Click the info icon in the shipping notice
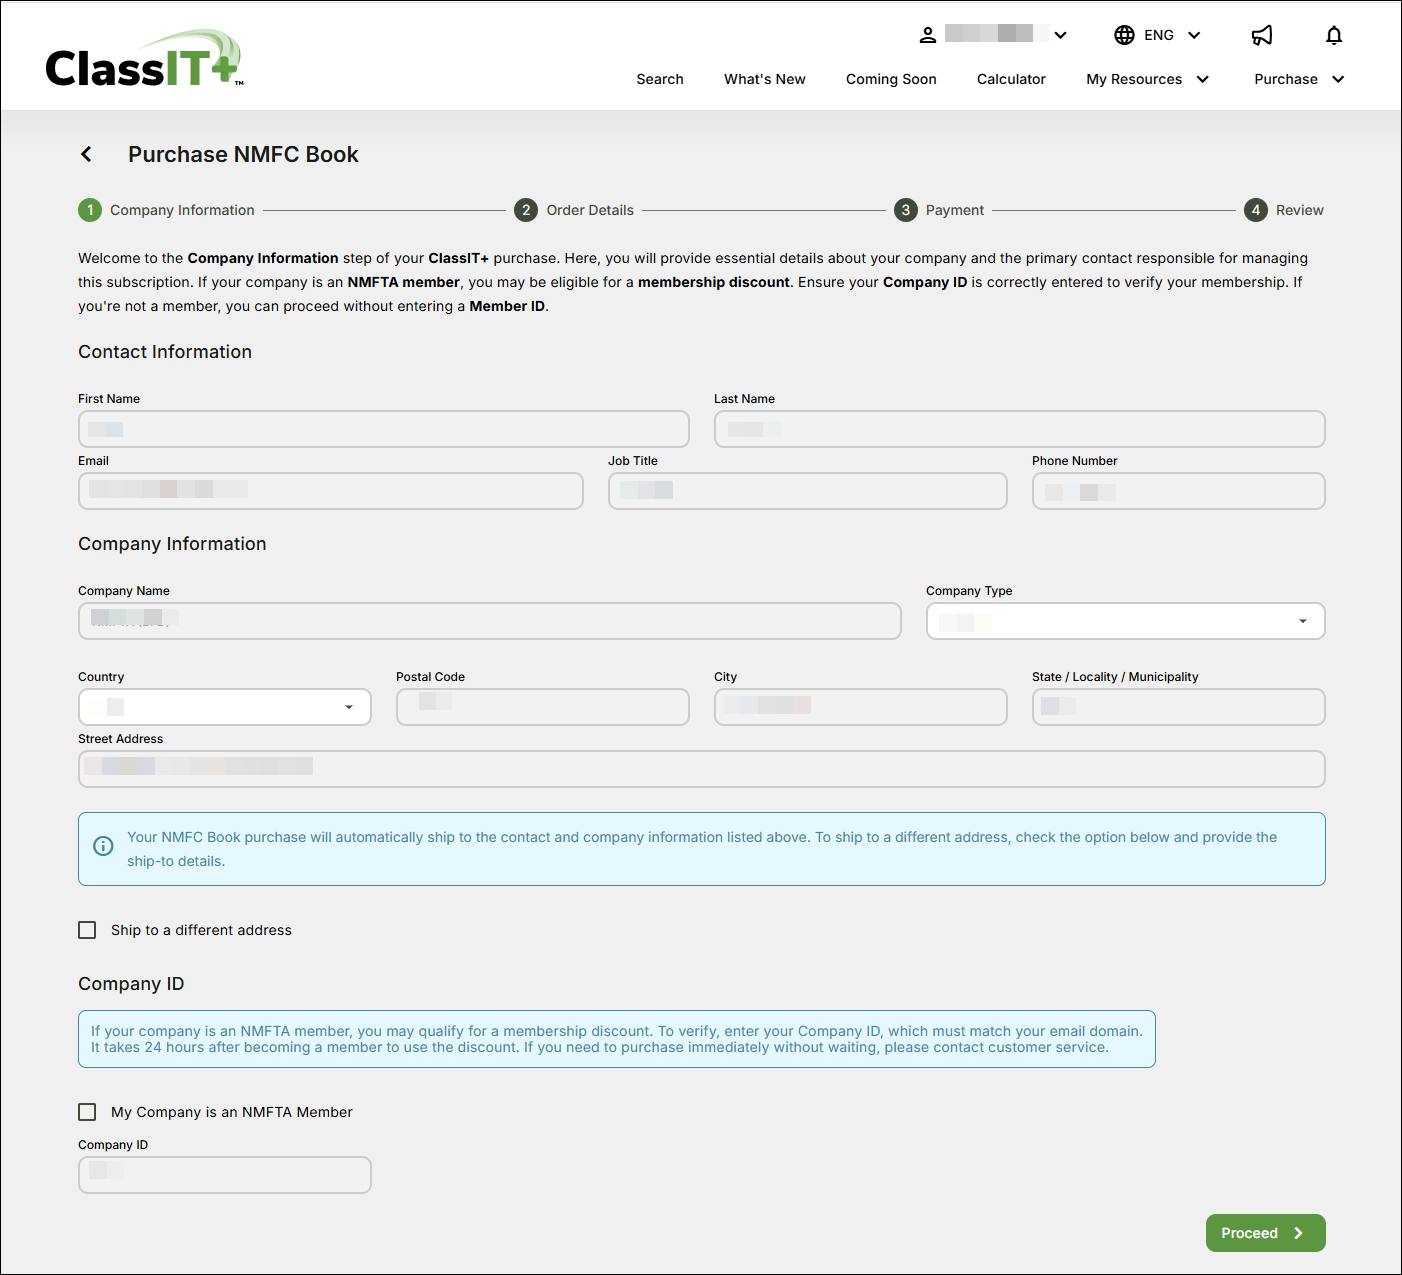 (103, 846)
